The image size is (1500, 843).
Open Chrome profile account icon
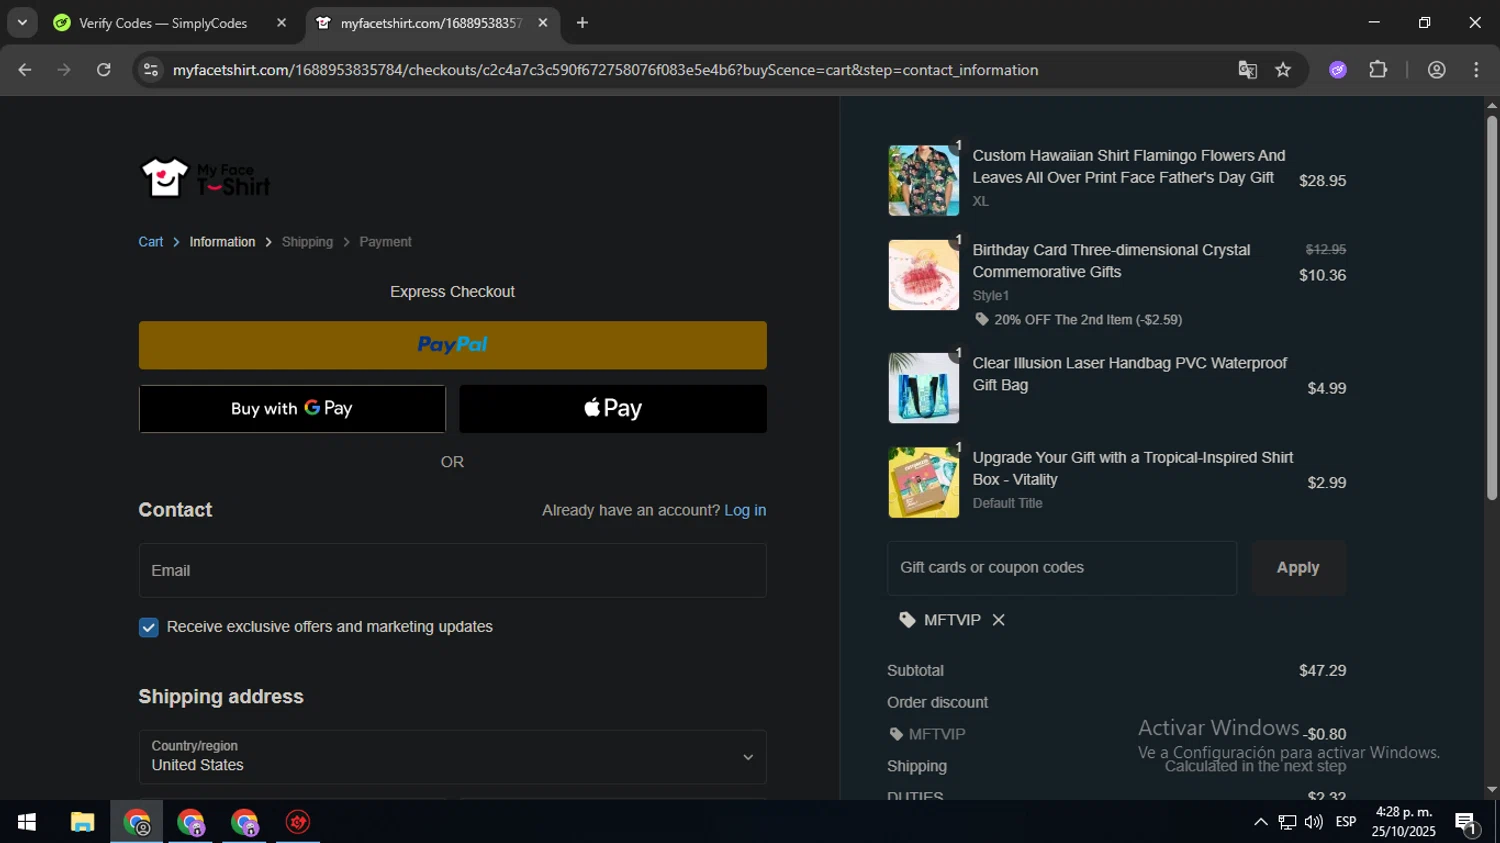tap(1437, 70)
